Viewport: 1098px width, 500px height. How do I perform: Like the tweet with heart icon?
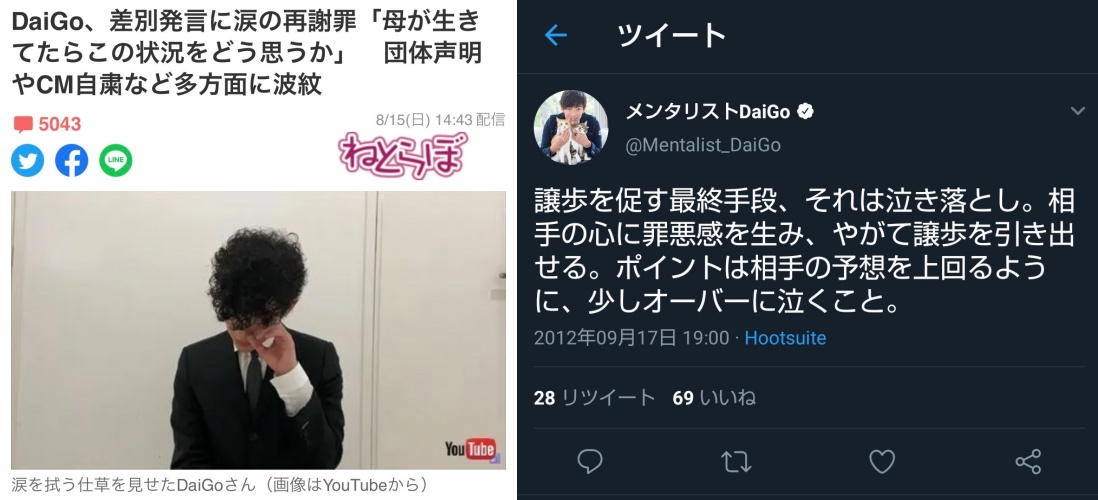[882, 461]
